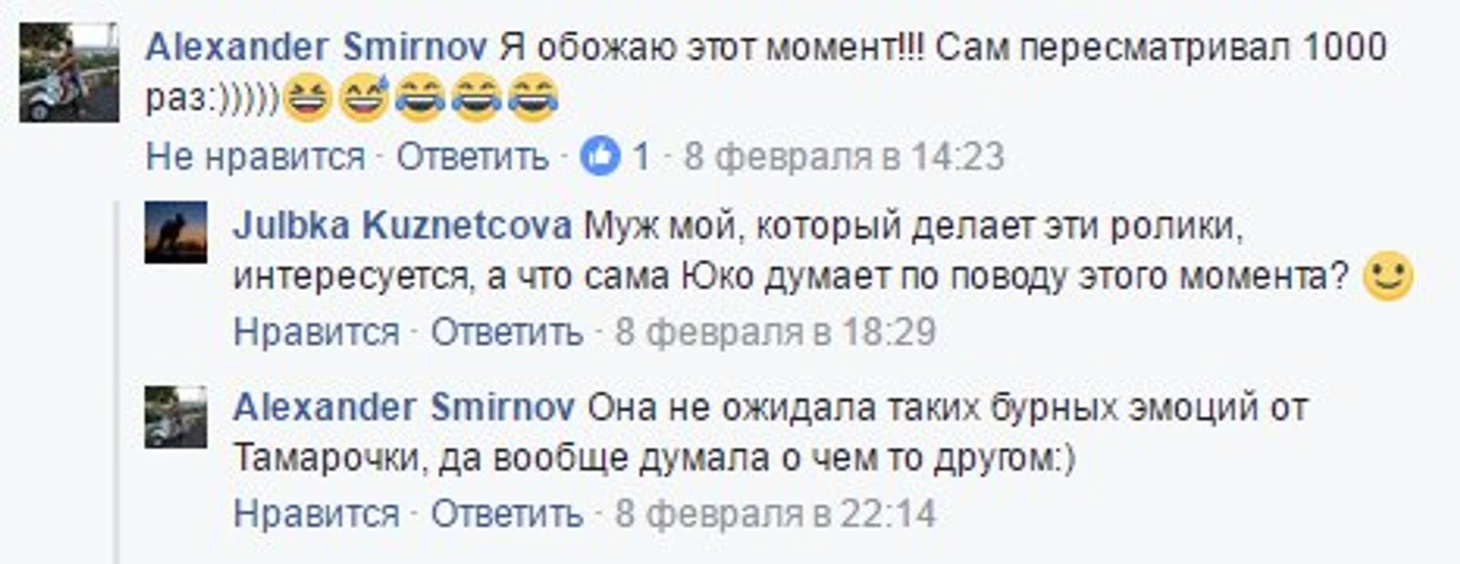Click 'Не нравится' to unlike top comment
Image resolution: width=1460 pixels, height=564 pixels.
coord(255,157)
